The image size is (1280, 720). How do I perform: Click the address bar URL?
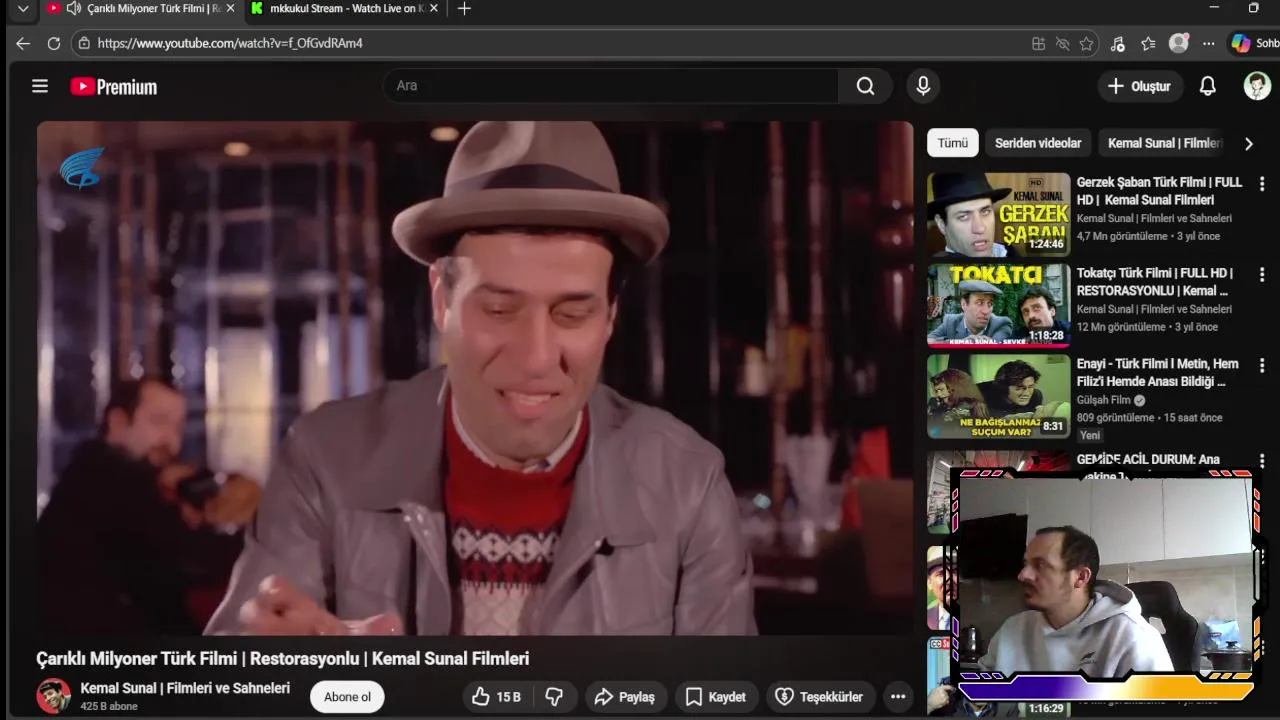click(x=230, y=44)
